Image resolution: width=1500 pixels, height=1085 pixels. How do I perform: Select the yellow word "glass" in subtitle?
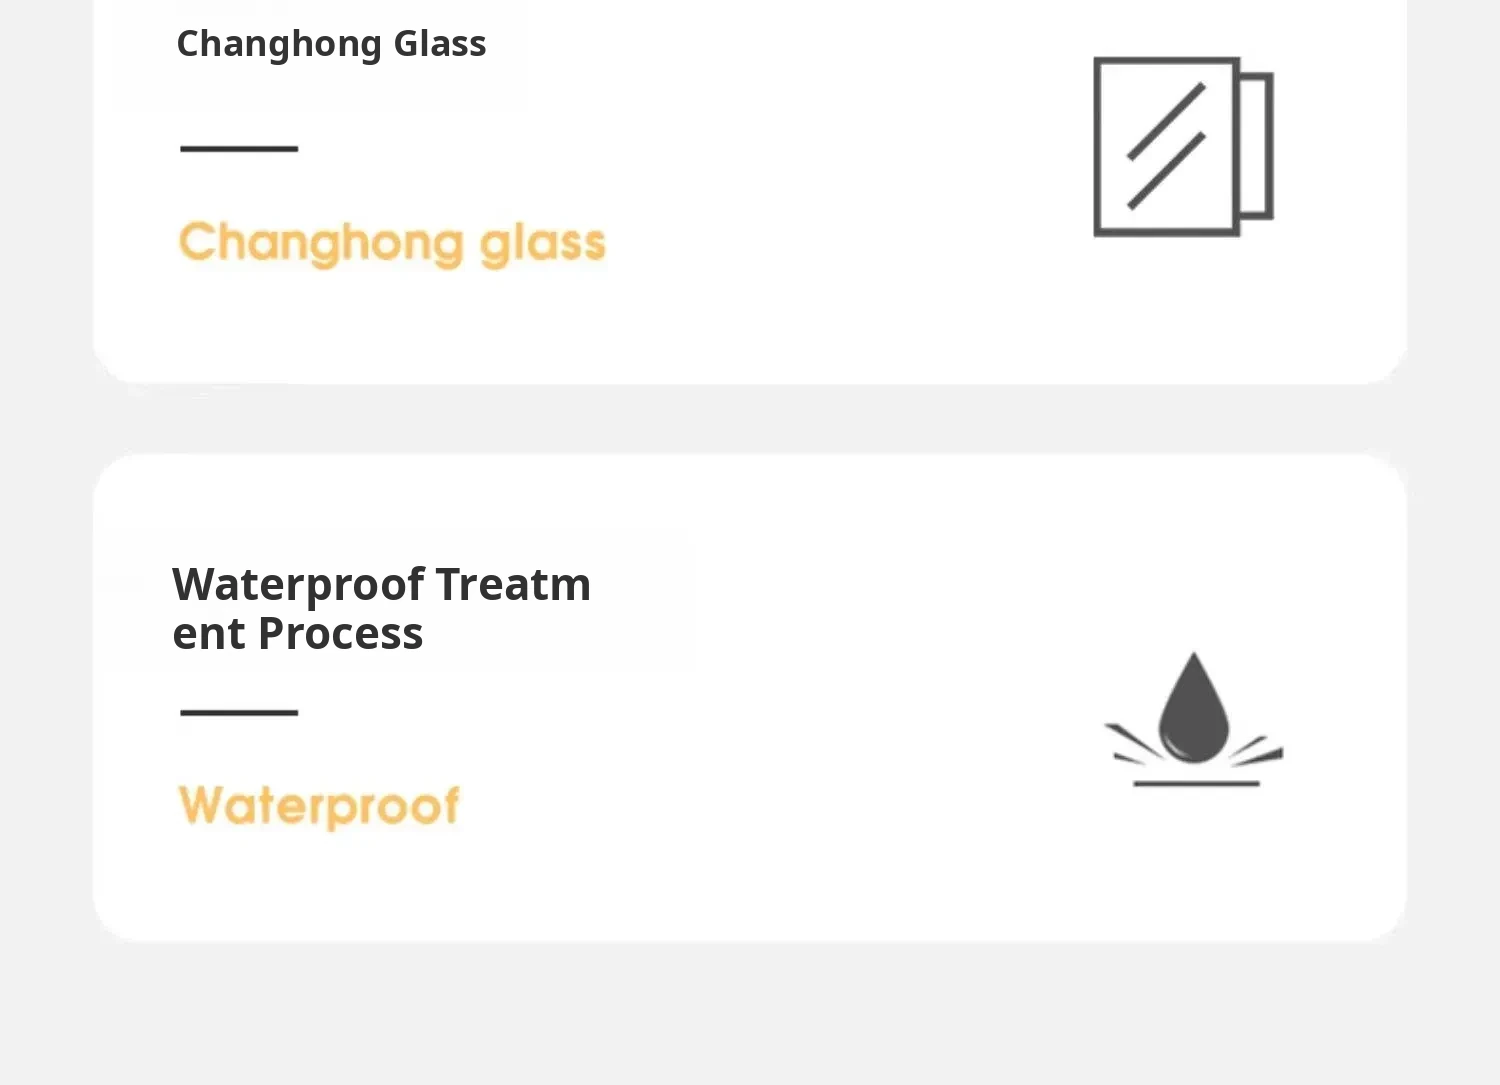click(543, 243)
